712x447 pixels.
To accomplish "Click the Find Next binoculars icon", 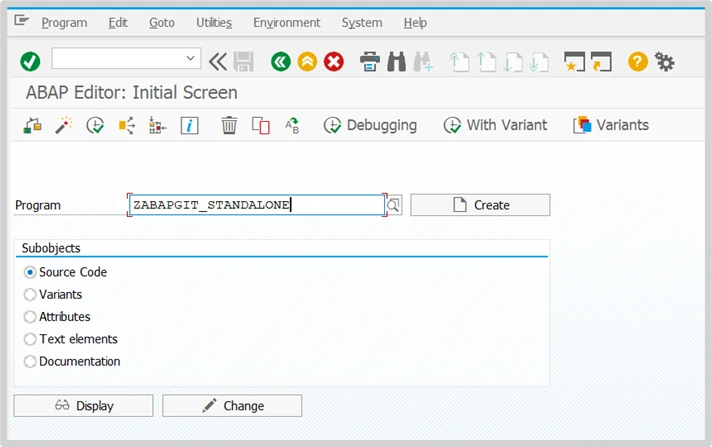I will pos(423,62).
